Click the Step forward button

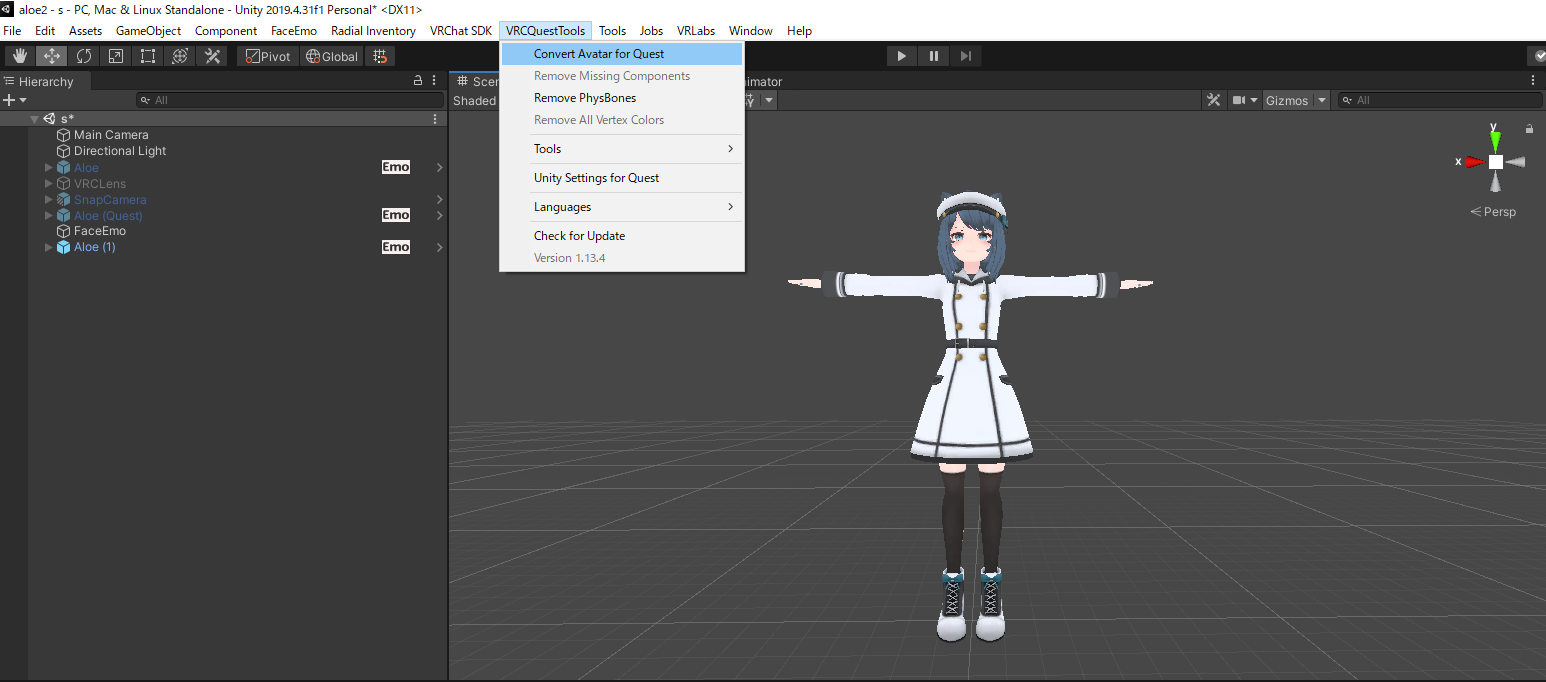pos(965,56)
